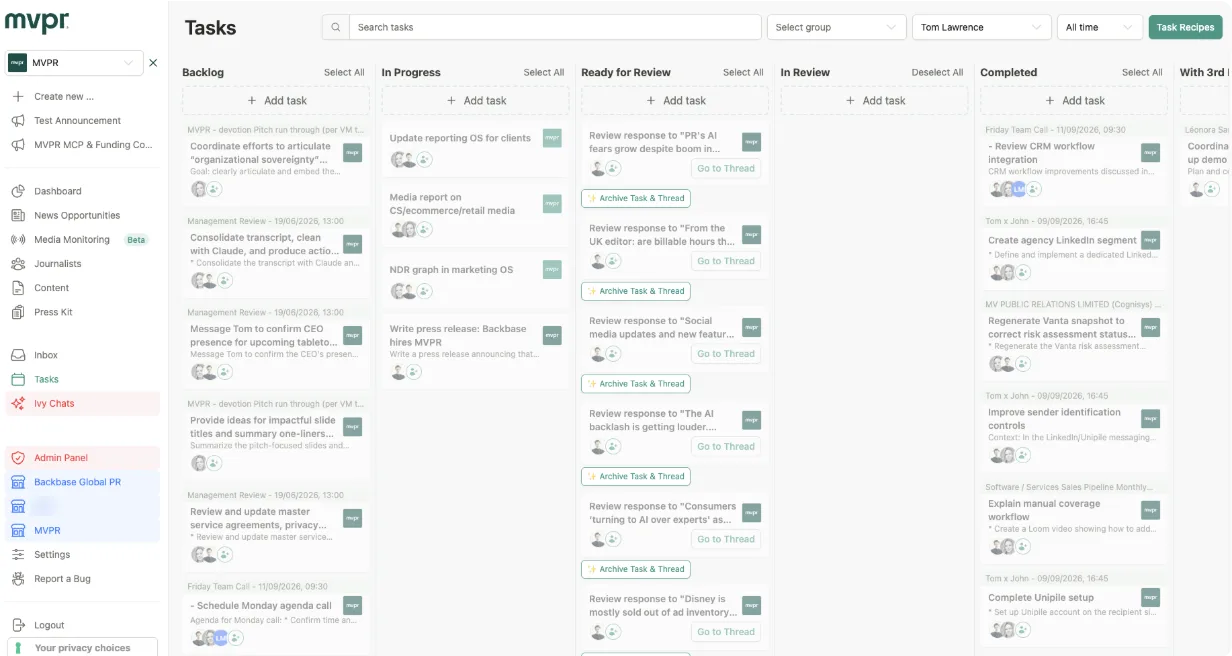Go to Thread for The AI backlash review
The height and width of the screenshot is (656, 1232).
click(x=726, y=447)
